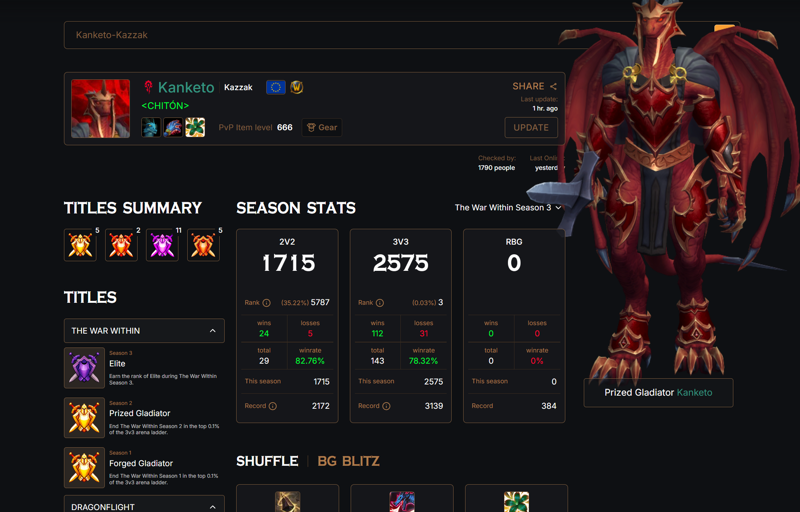The image size is (800, 512).
Task: Open the purple Elite titles summary badge
Action: click(162, 245)
